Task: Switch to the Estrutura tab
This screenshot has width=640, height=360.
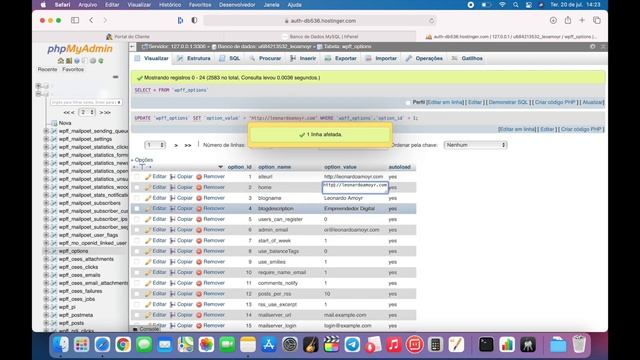Action: (x=194, y=58)
